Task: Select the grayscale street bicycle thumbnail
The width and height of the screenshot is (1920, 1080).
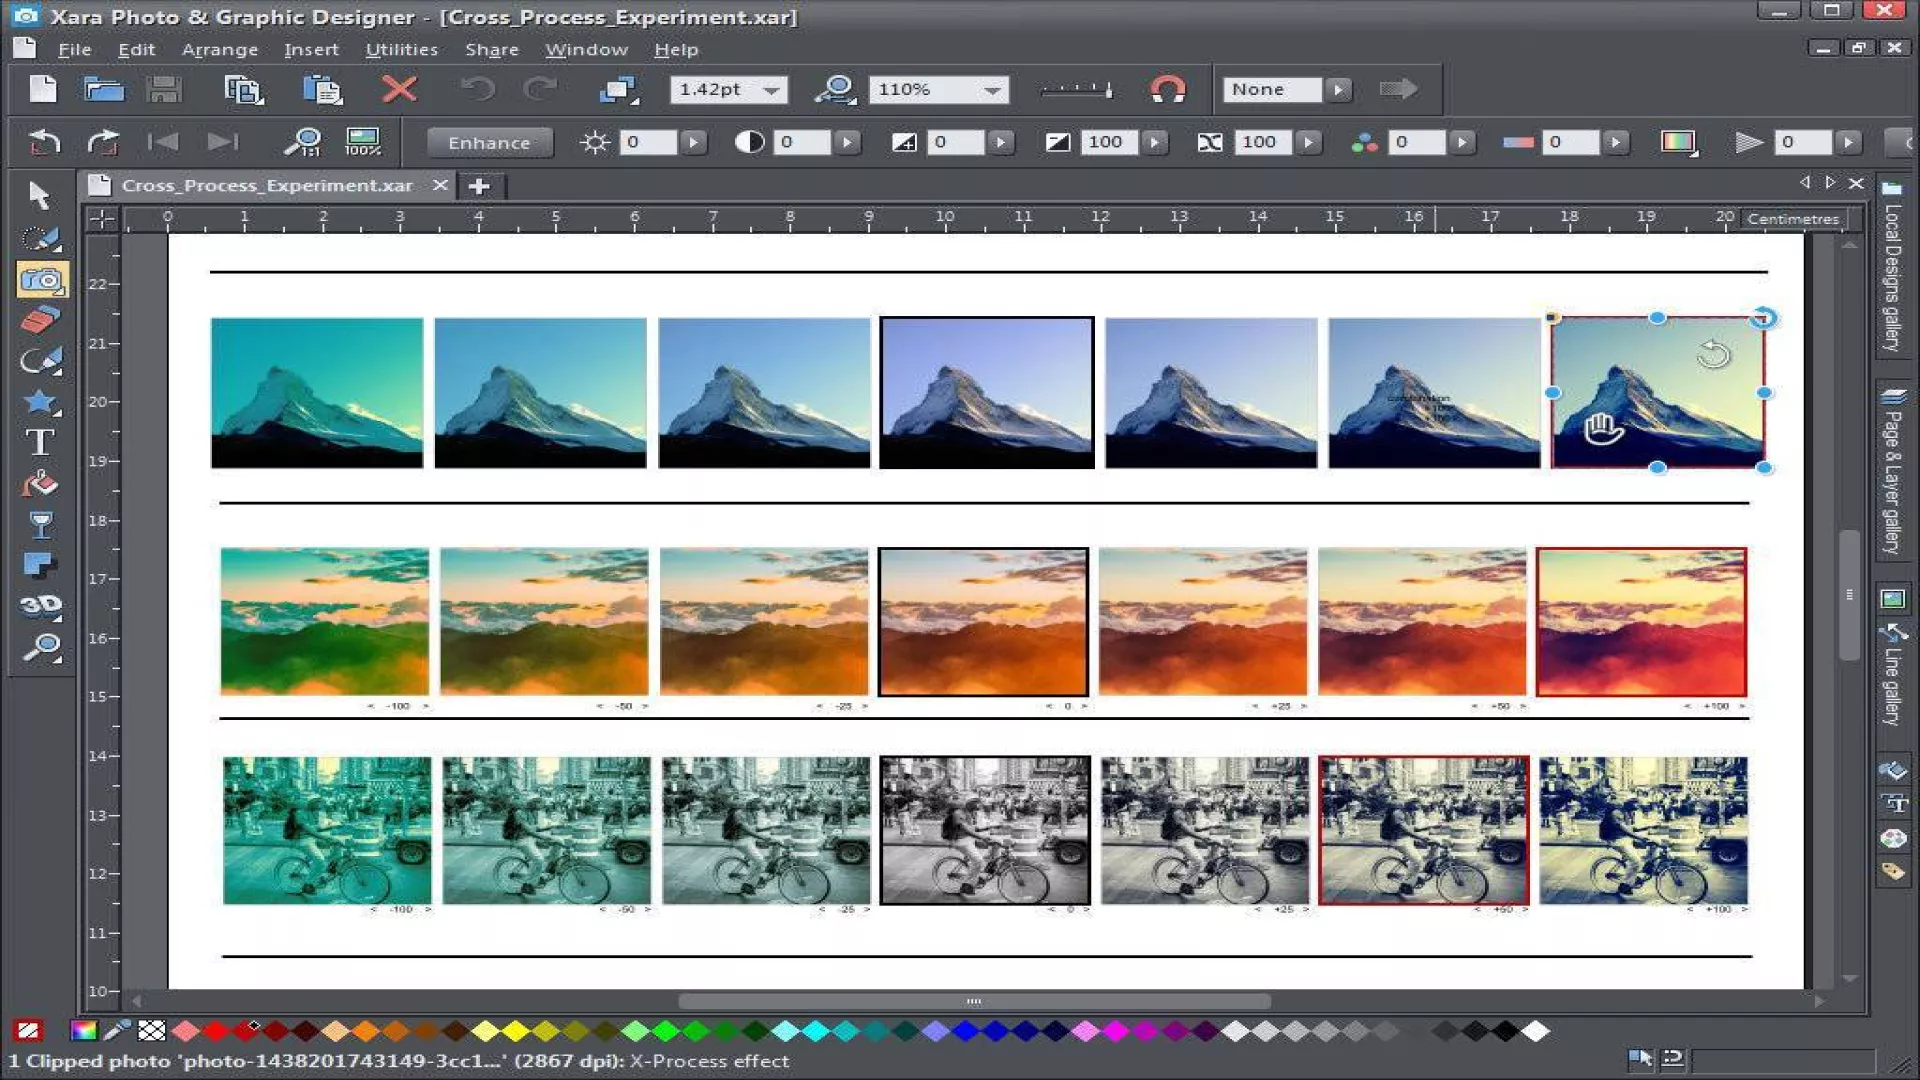Action: pos(984,830)
